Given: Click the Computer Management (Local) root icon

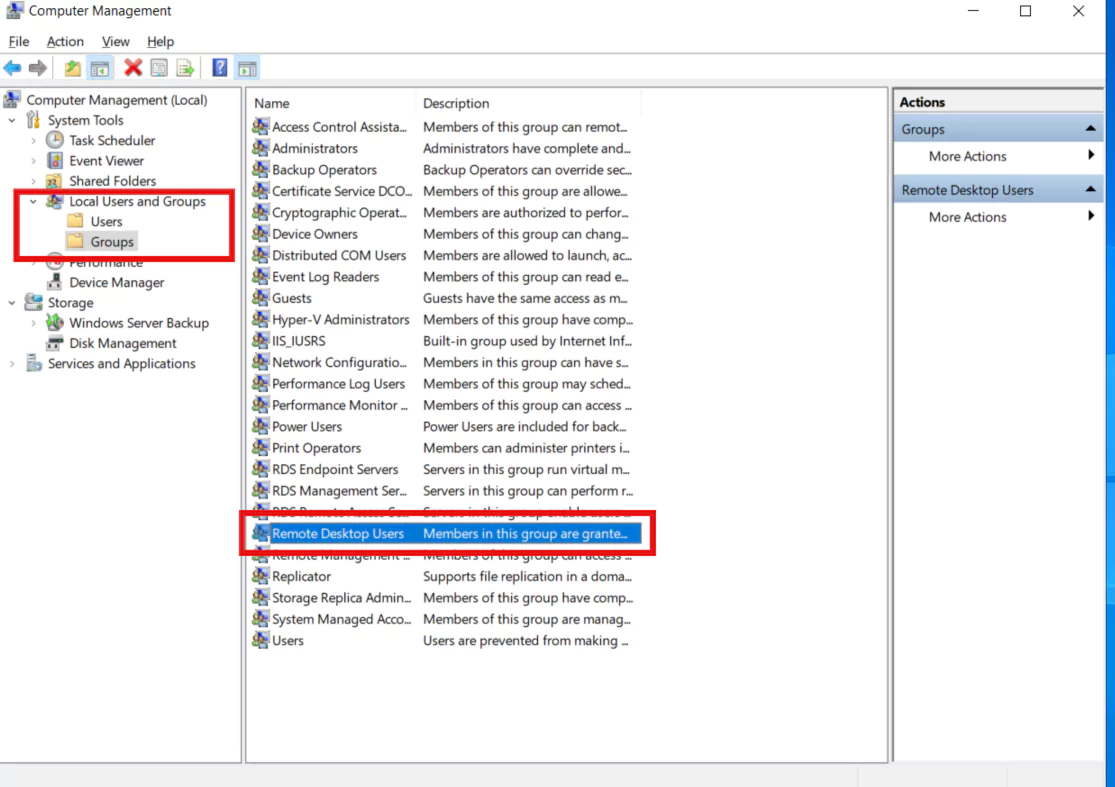Looking at the screenshot, I should (12, 100).
